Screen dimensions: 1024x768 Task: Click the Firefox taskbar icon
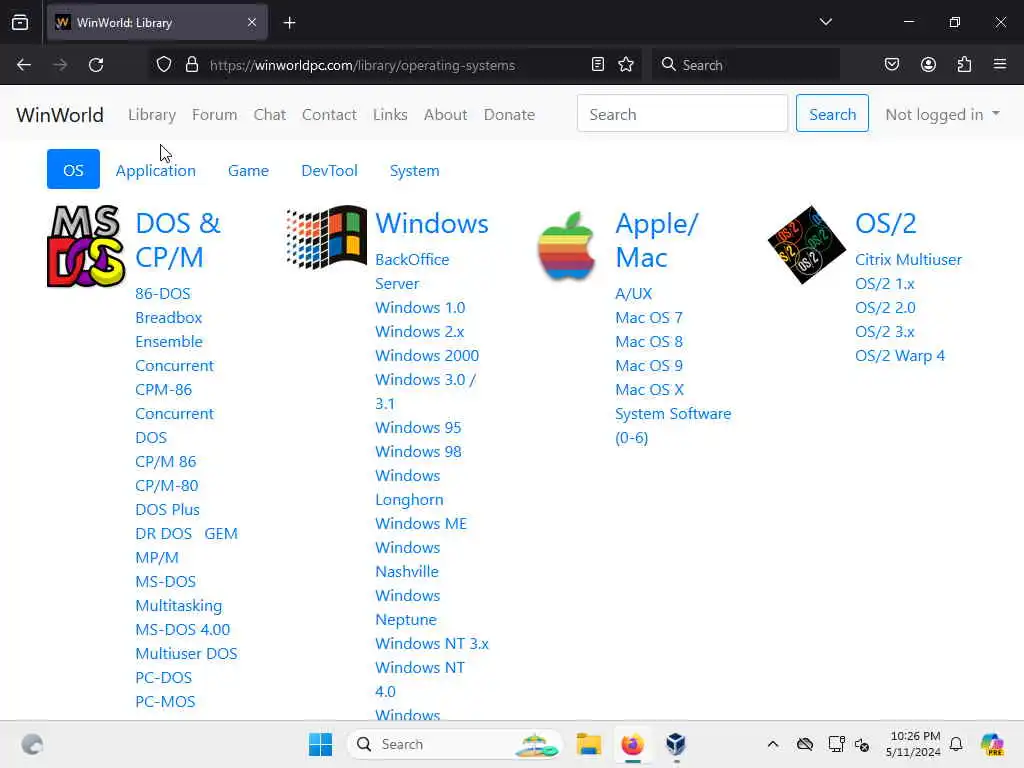coord(632,744)
